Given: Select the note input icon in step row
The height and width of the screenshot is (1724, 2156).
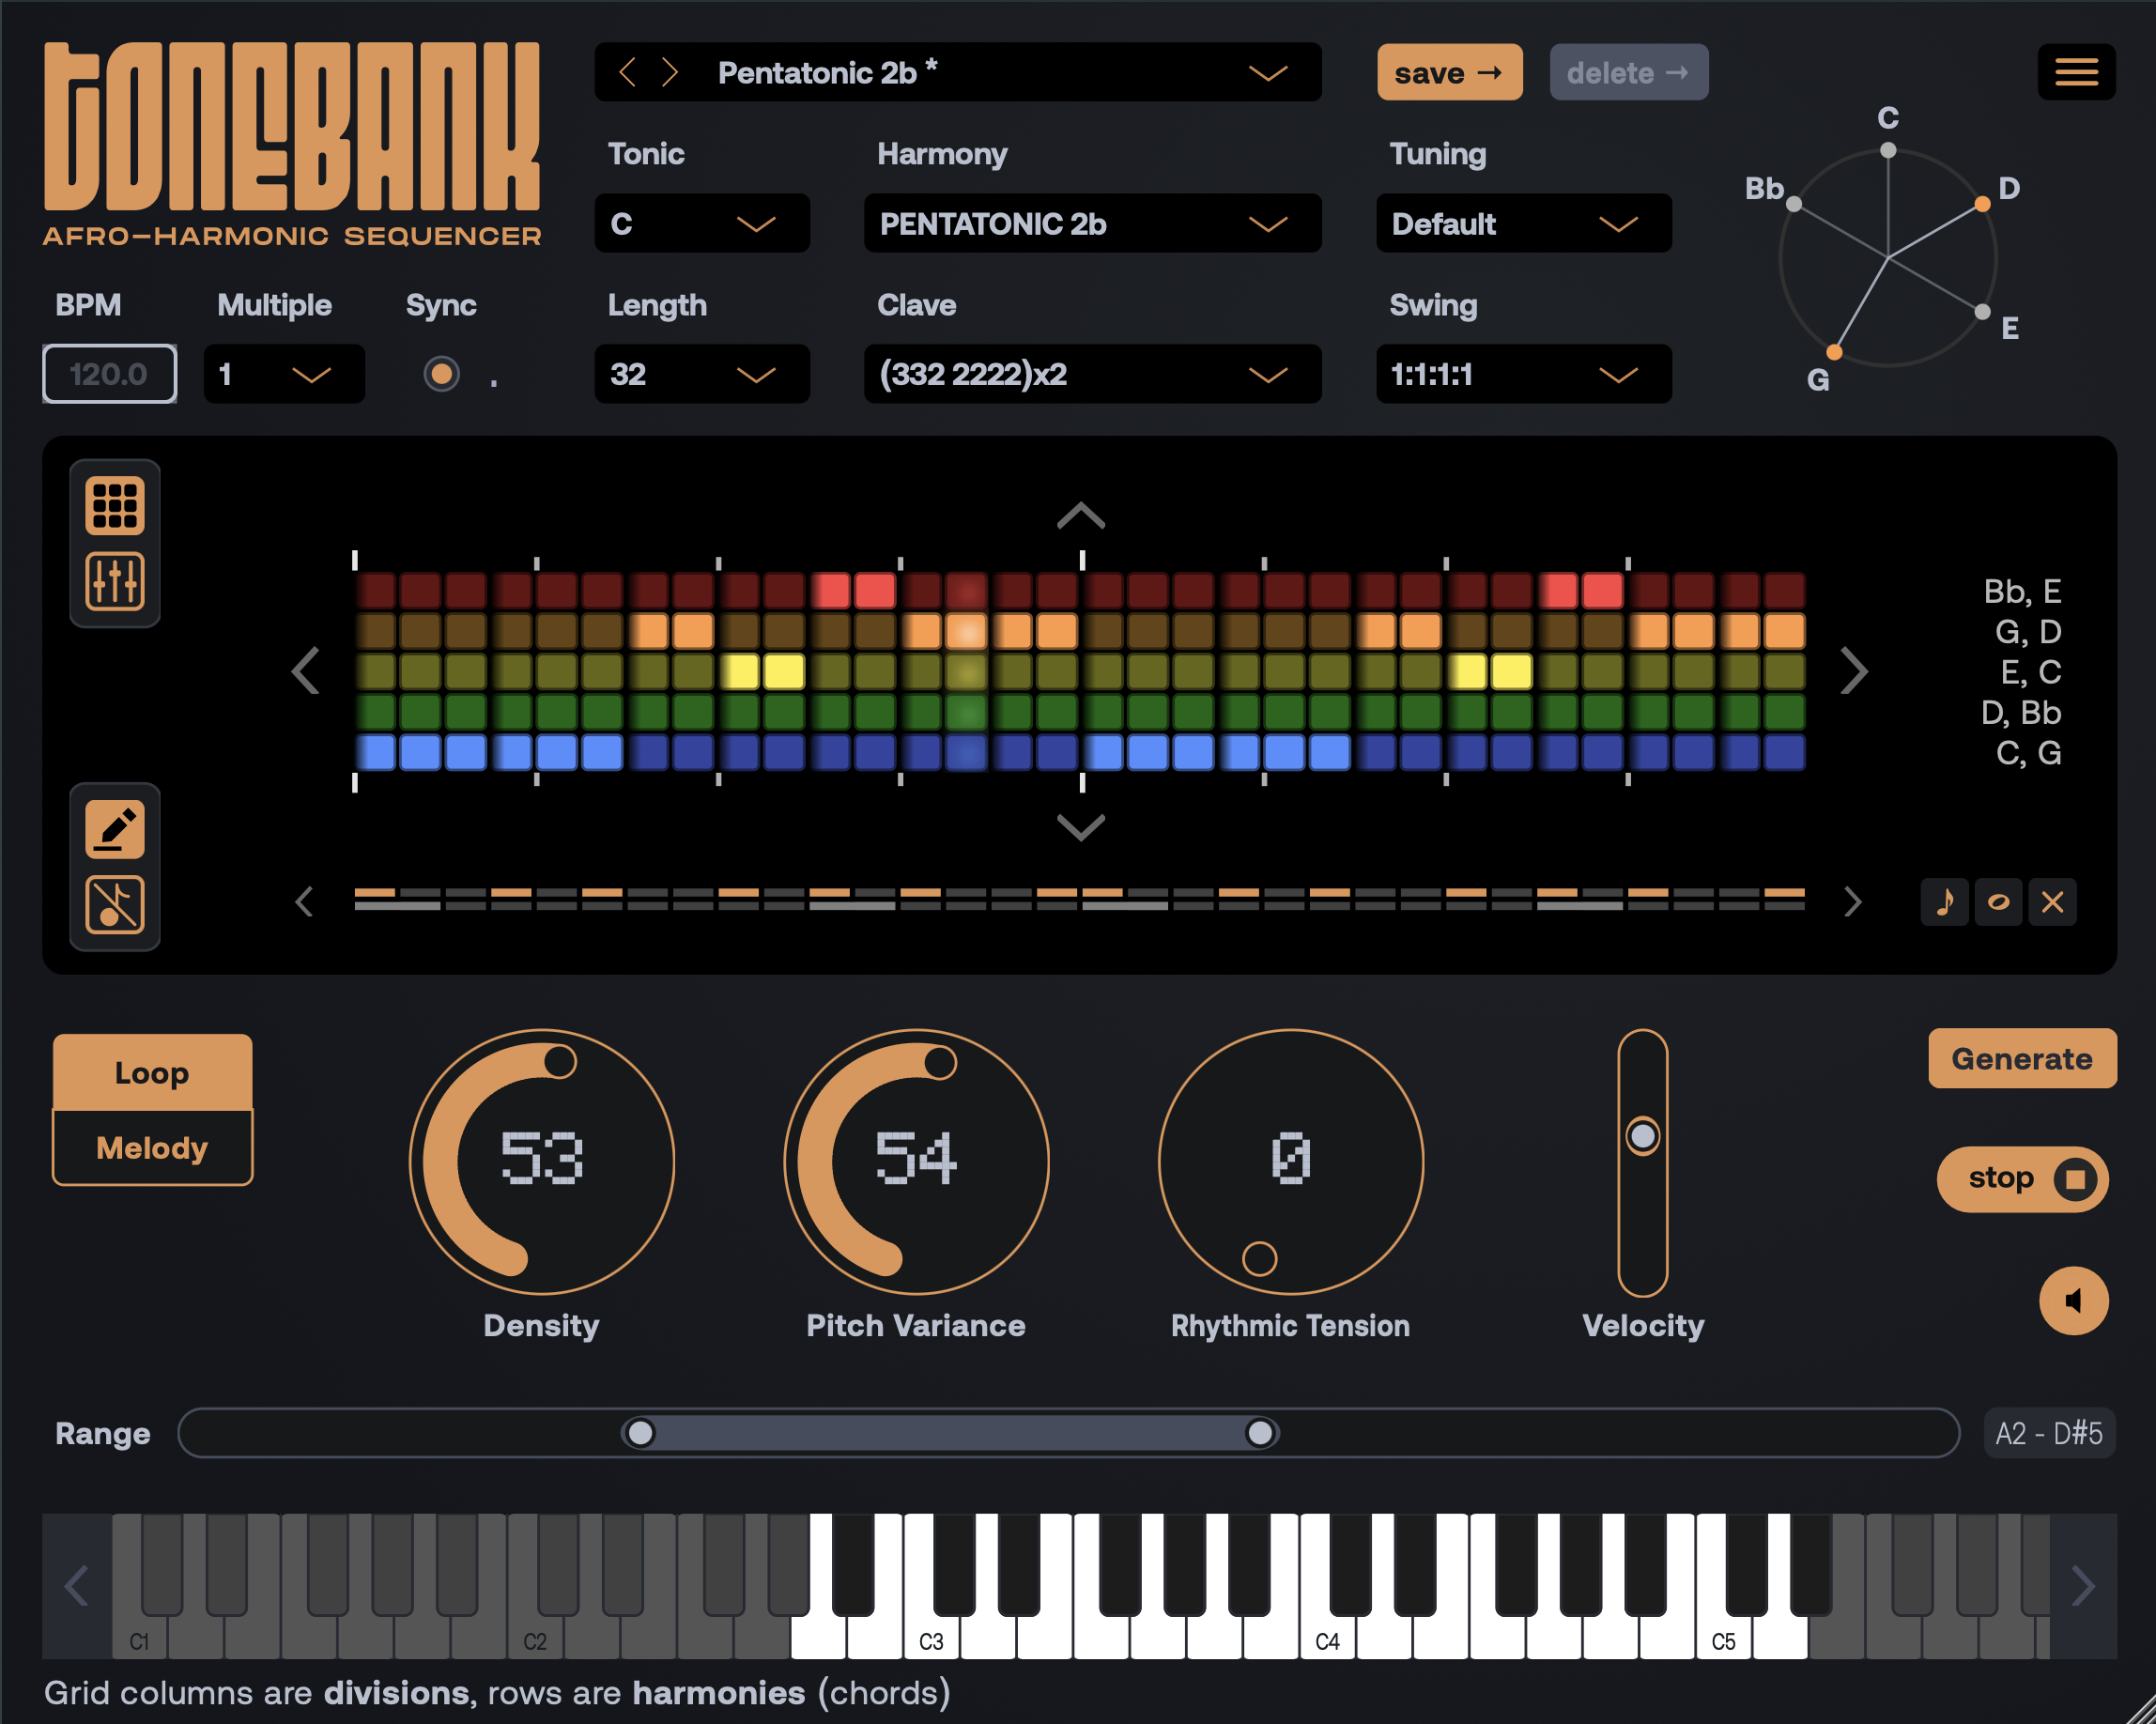Looking at the screenshot, I should [x=1945, y=902].
